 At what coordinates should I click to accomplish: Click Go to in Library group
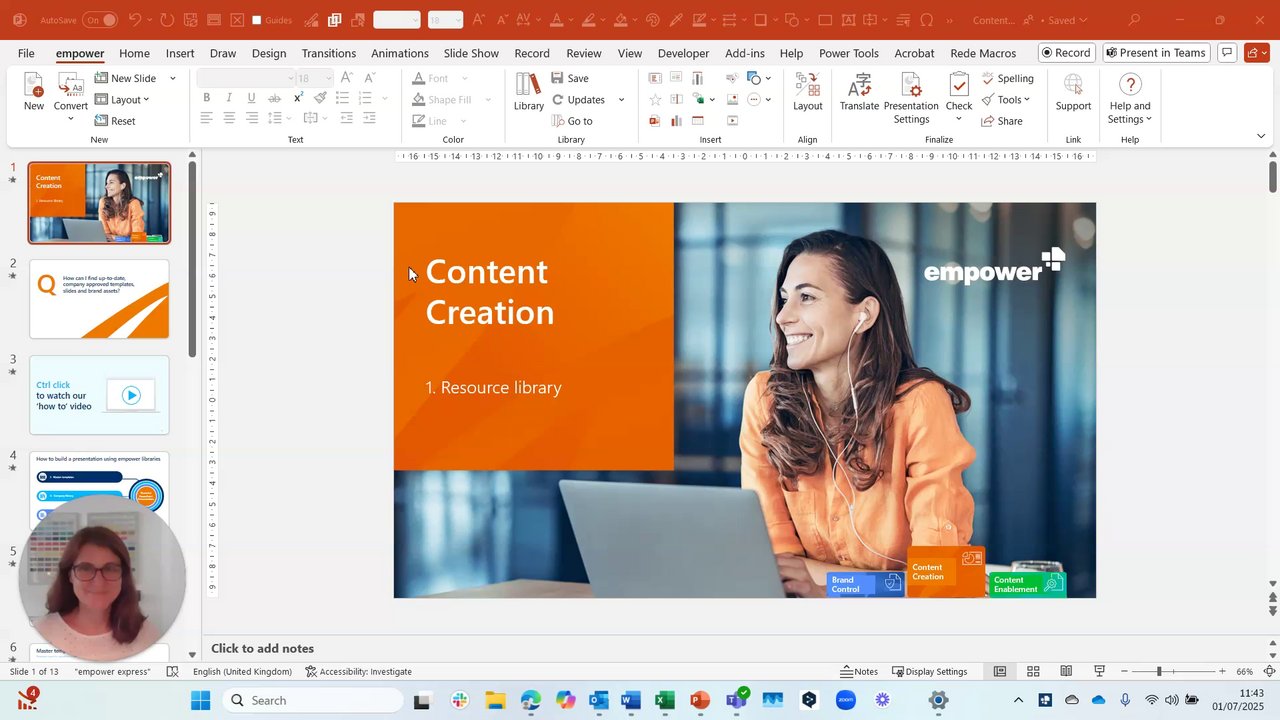point(572,121)
